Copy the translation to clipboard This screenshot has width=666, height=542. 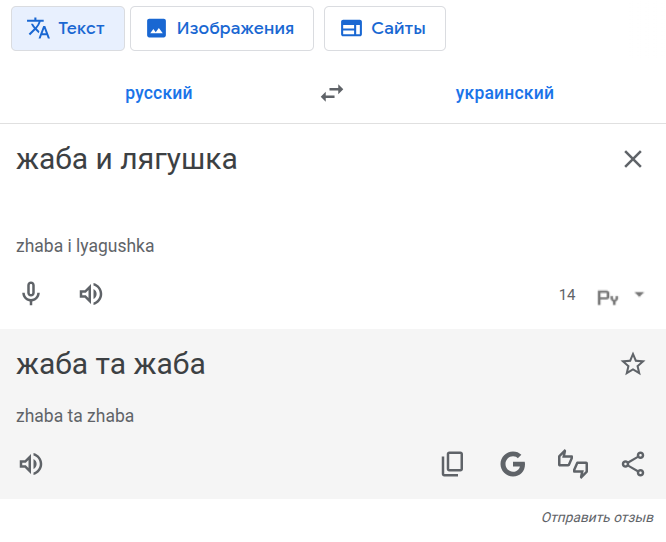(453, 464)
